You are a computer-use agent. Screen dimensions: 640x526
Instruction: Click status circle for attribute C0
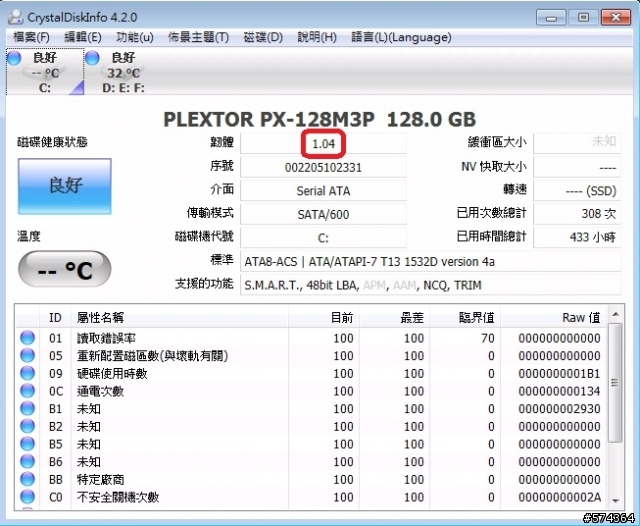(27, 497)
